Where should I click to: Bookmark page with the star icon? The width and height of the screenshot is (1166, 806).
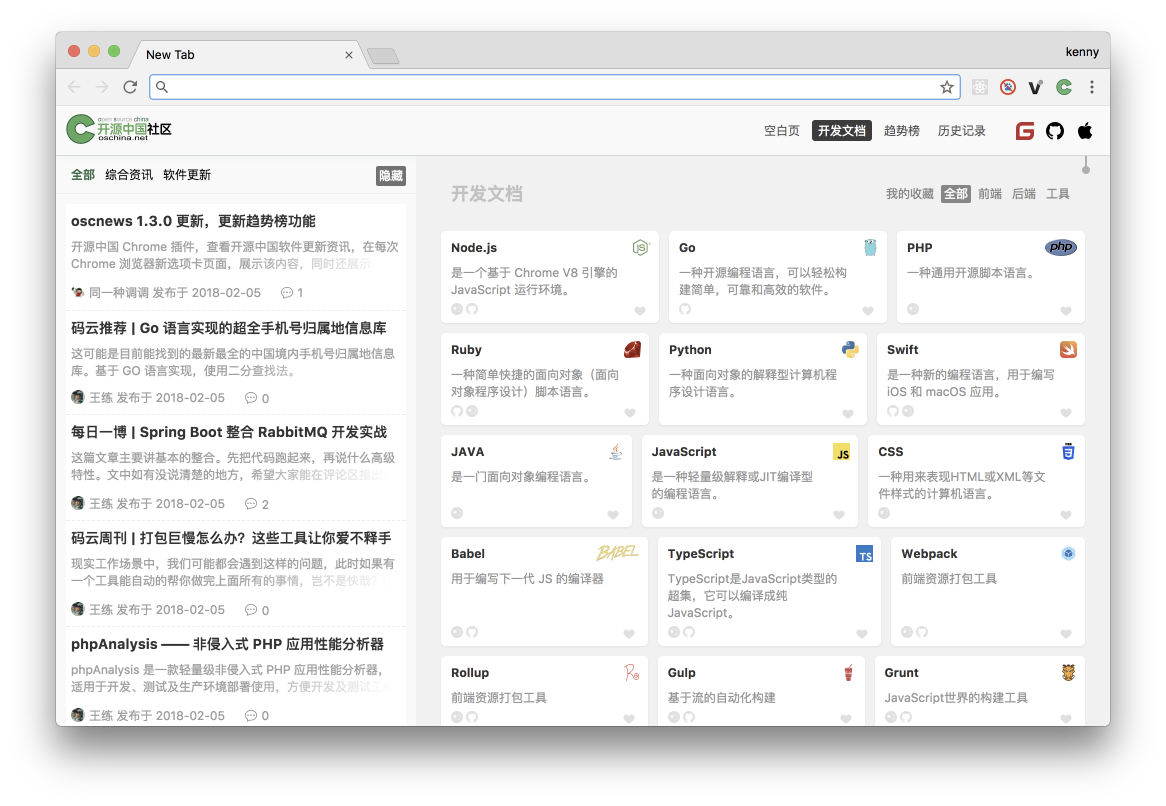(x=947, y=87)
